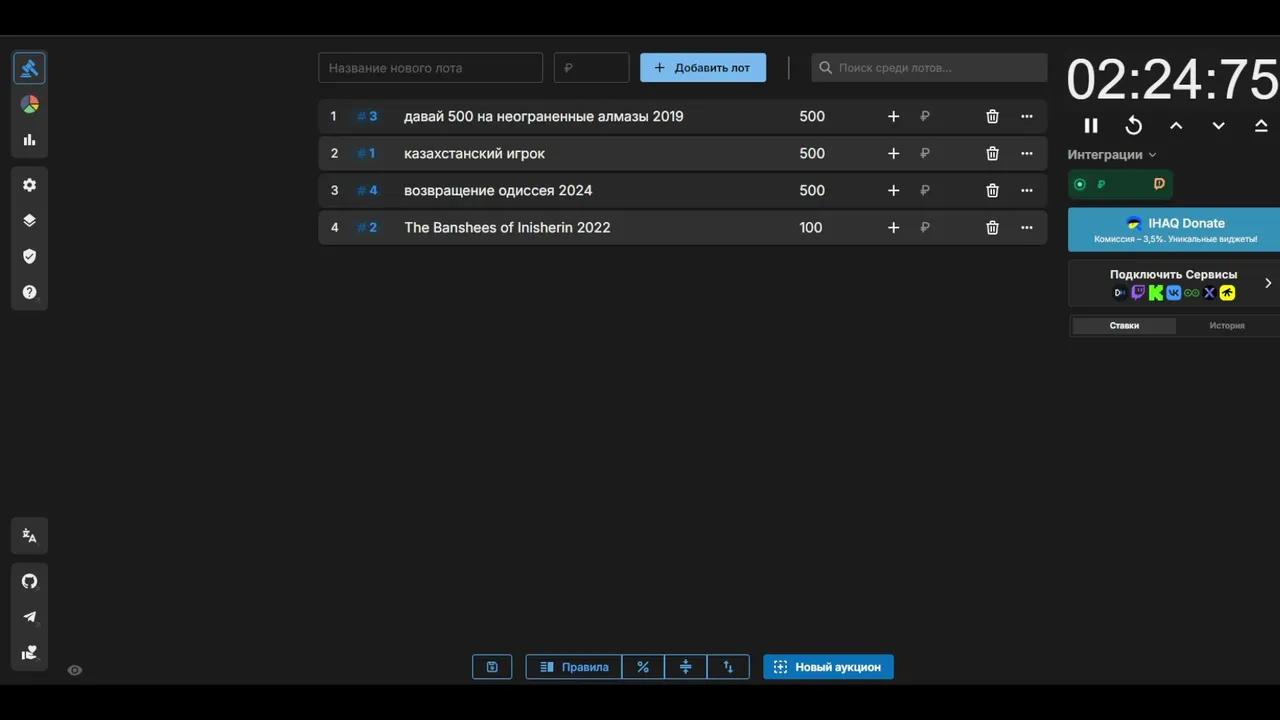Open the question mark help page
This screenshot has width=1280, height=720.
pyautogui.click(x=29, y=292)
